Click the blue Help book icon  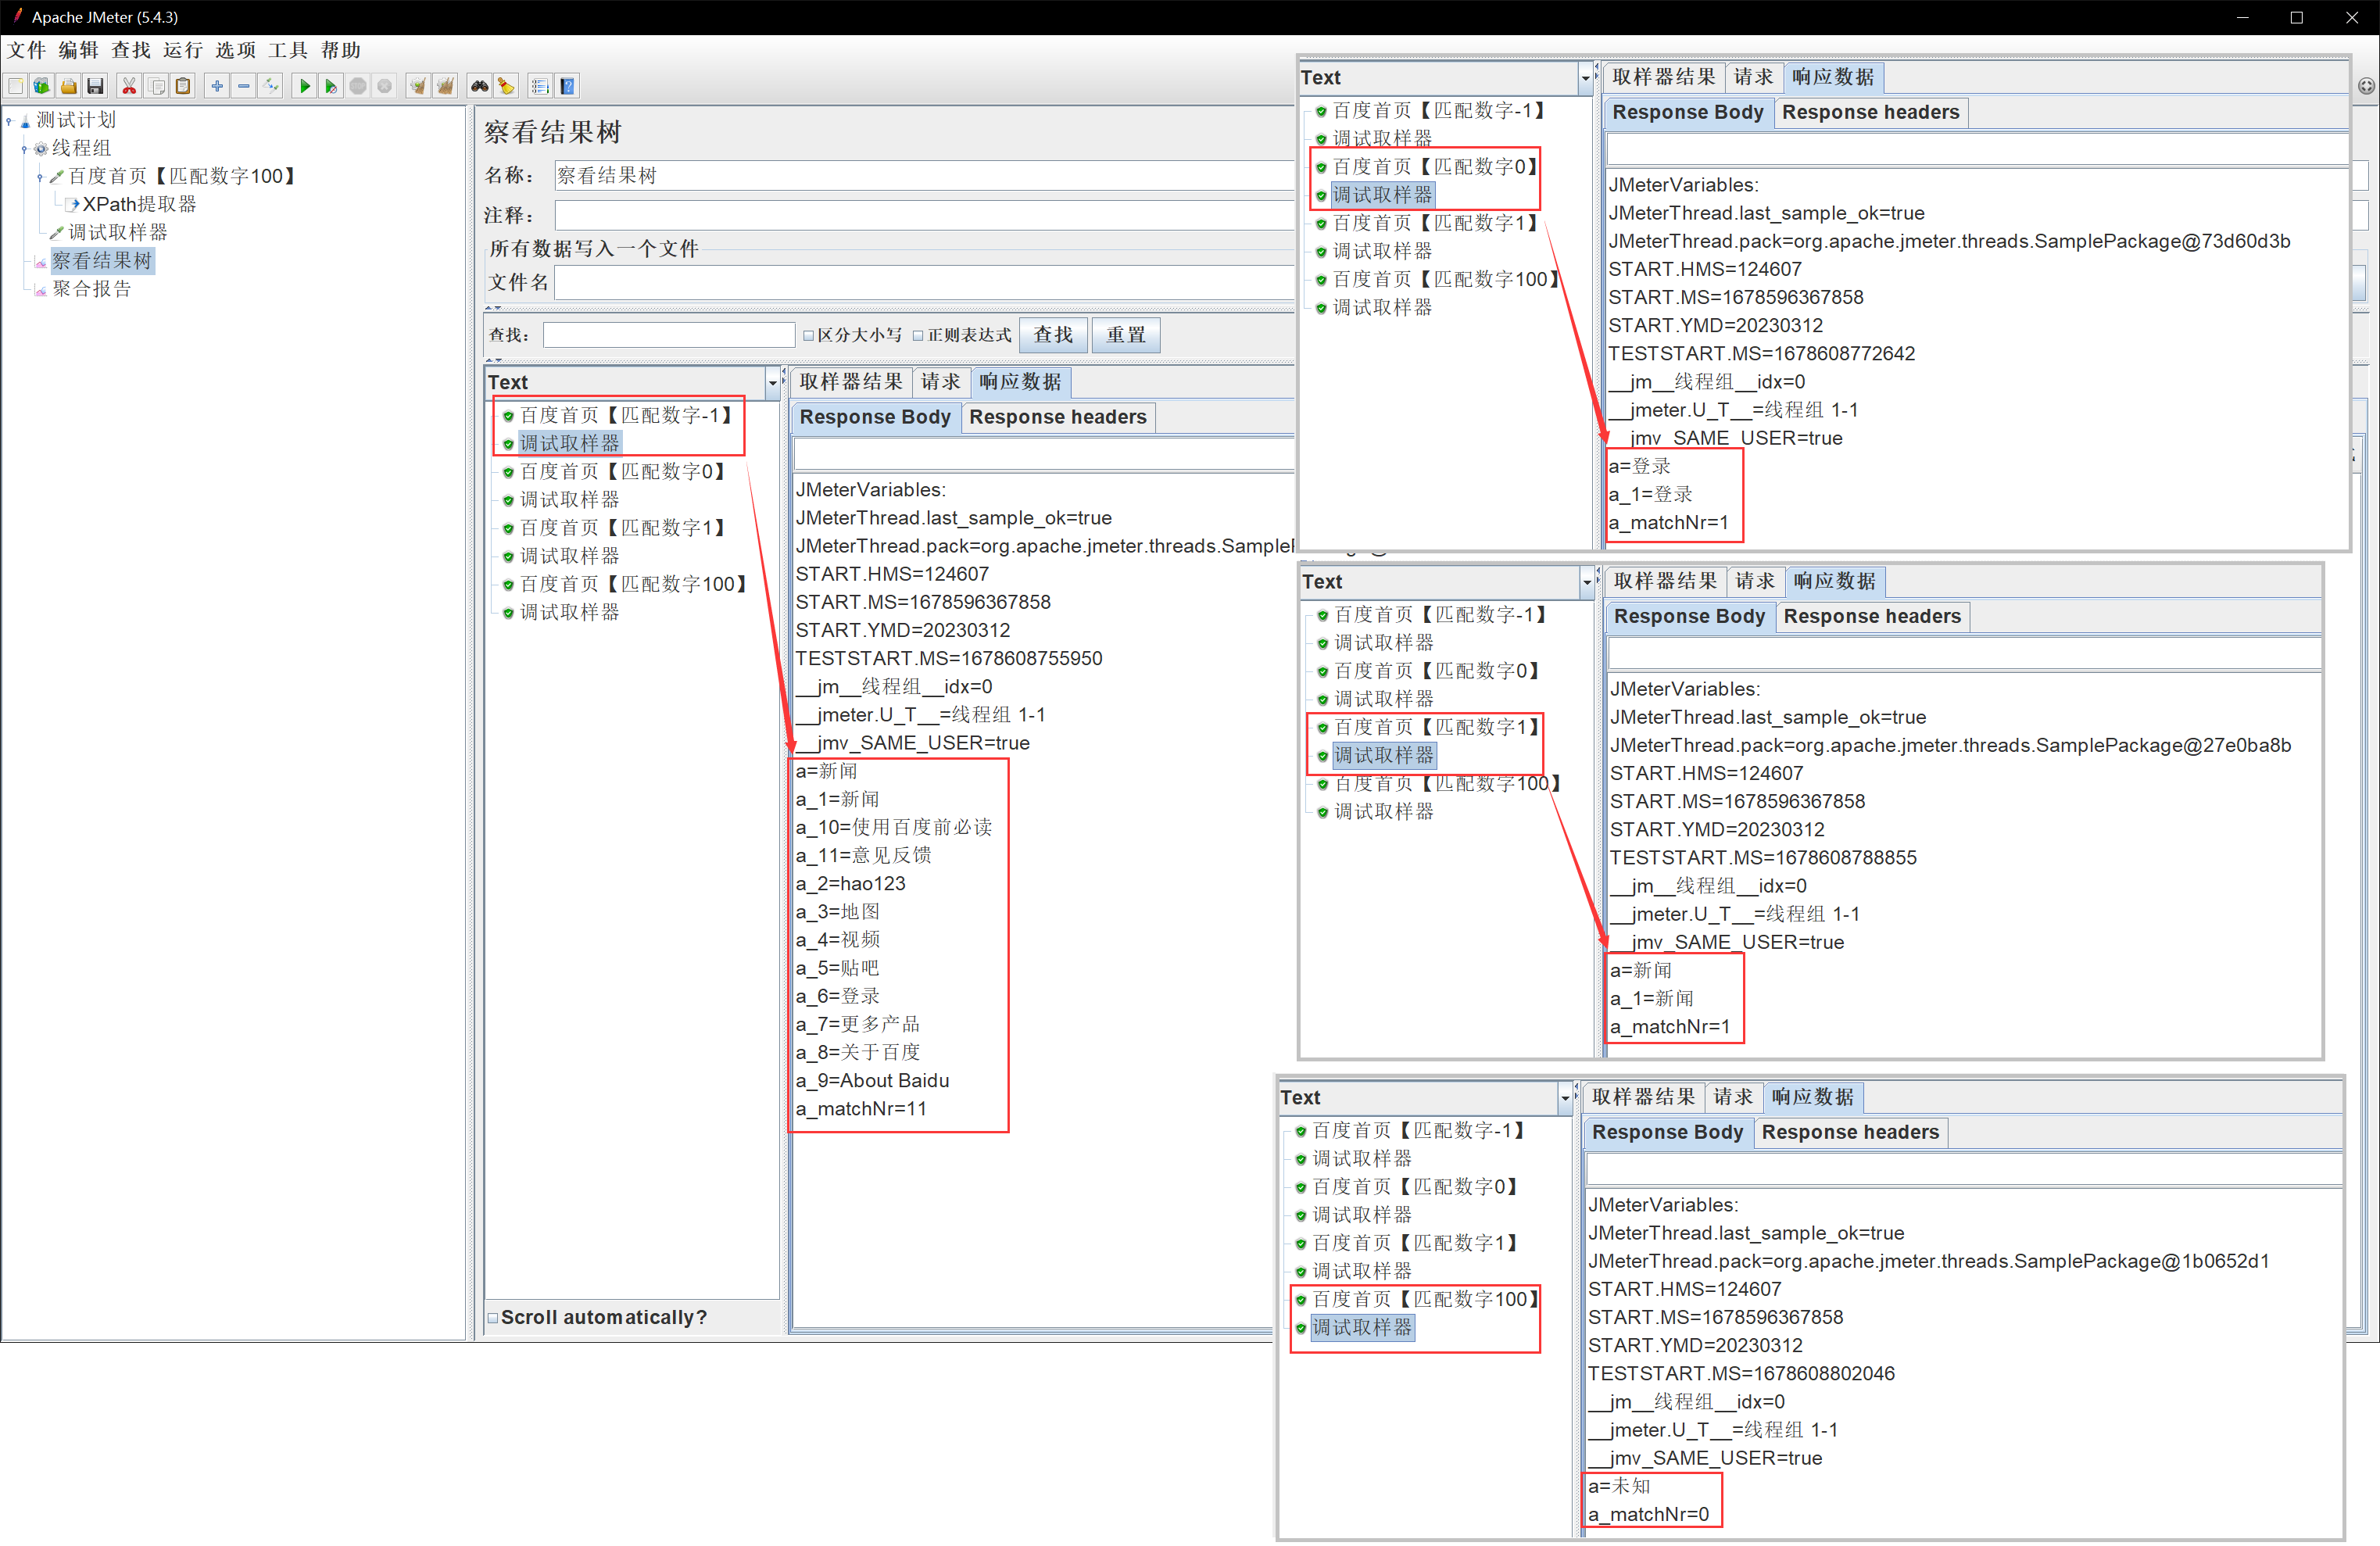click(567, 87)
